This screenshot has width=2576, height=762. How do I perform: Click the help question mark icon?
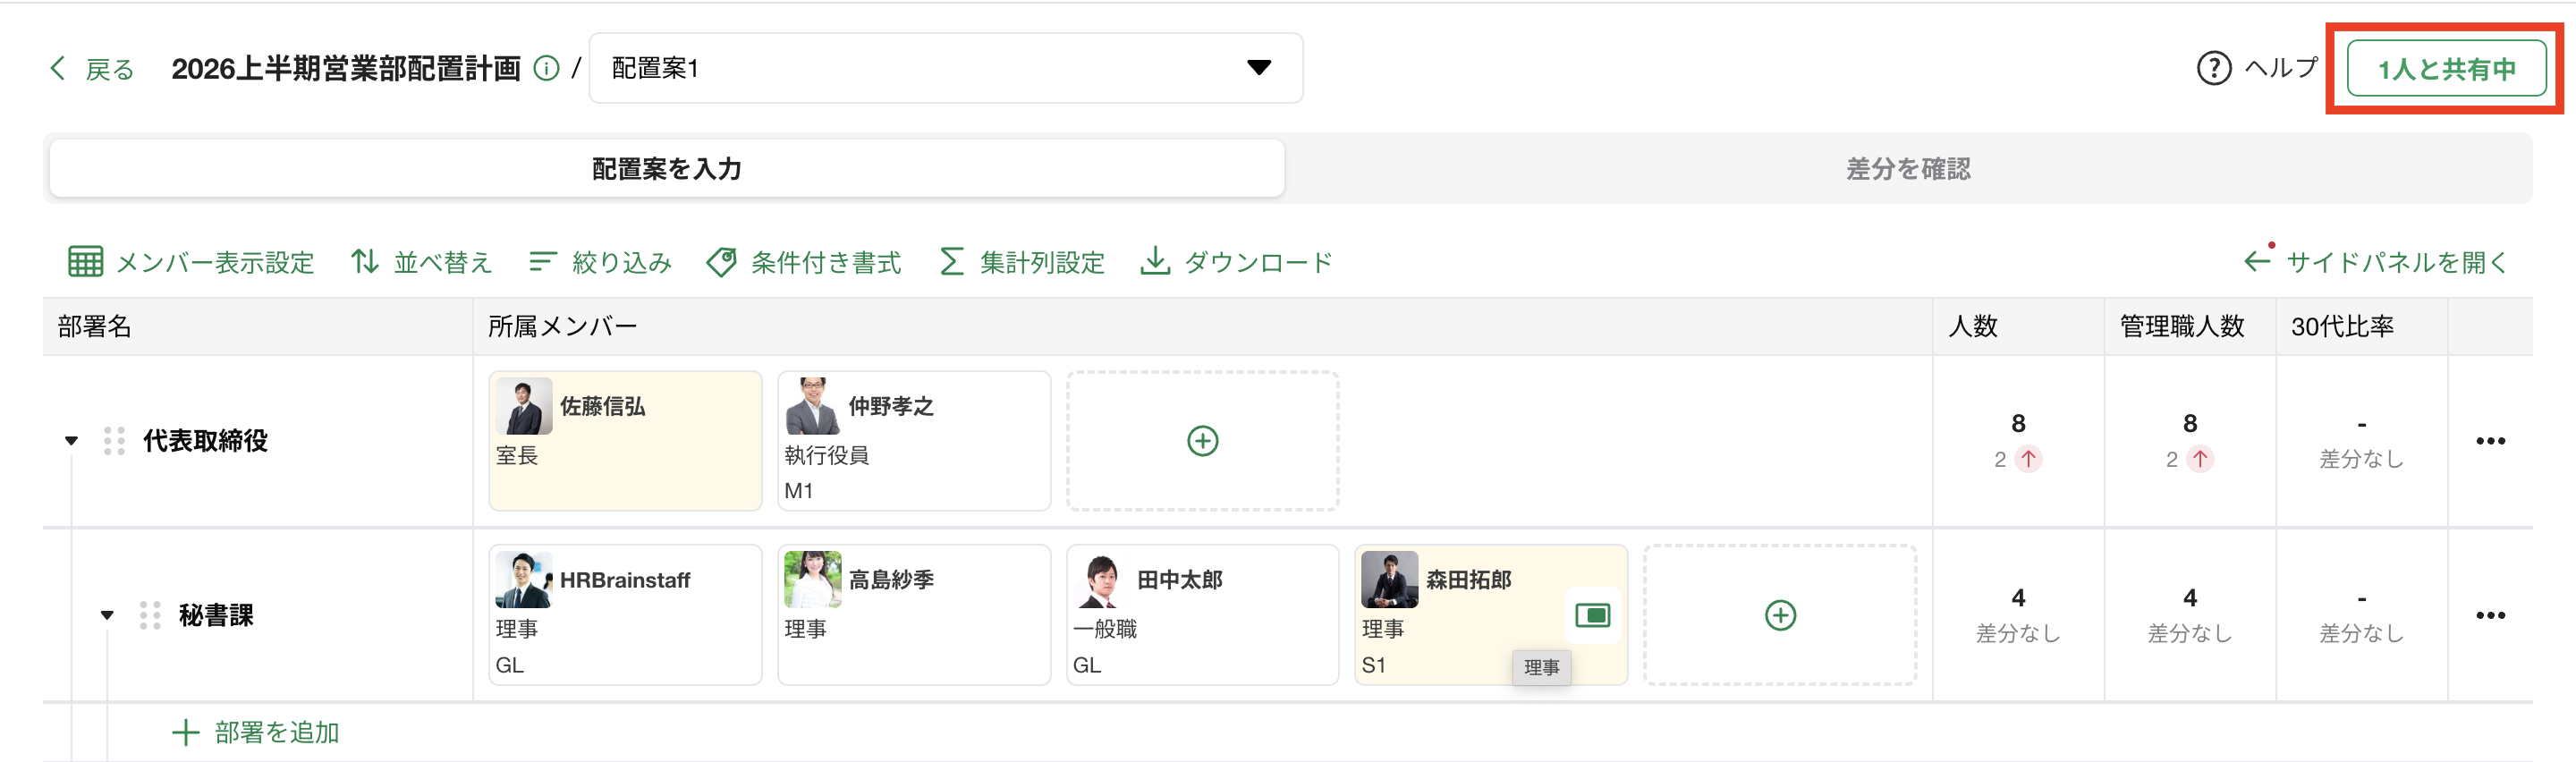click(x=2213, y=68)
